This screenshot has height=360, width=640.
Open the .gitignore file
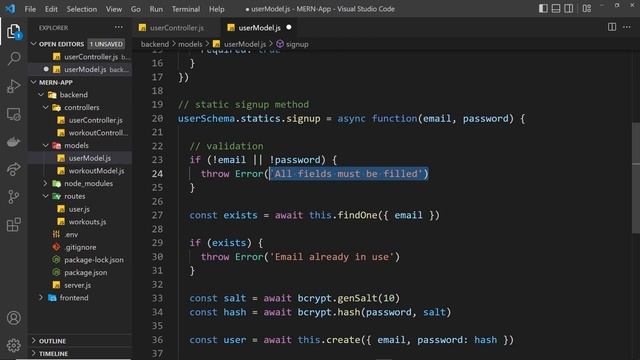click(80, 247)
